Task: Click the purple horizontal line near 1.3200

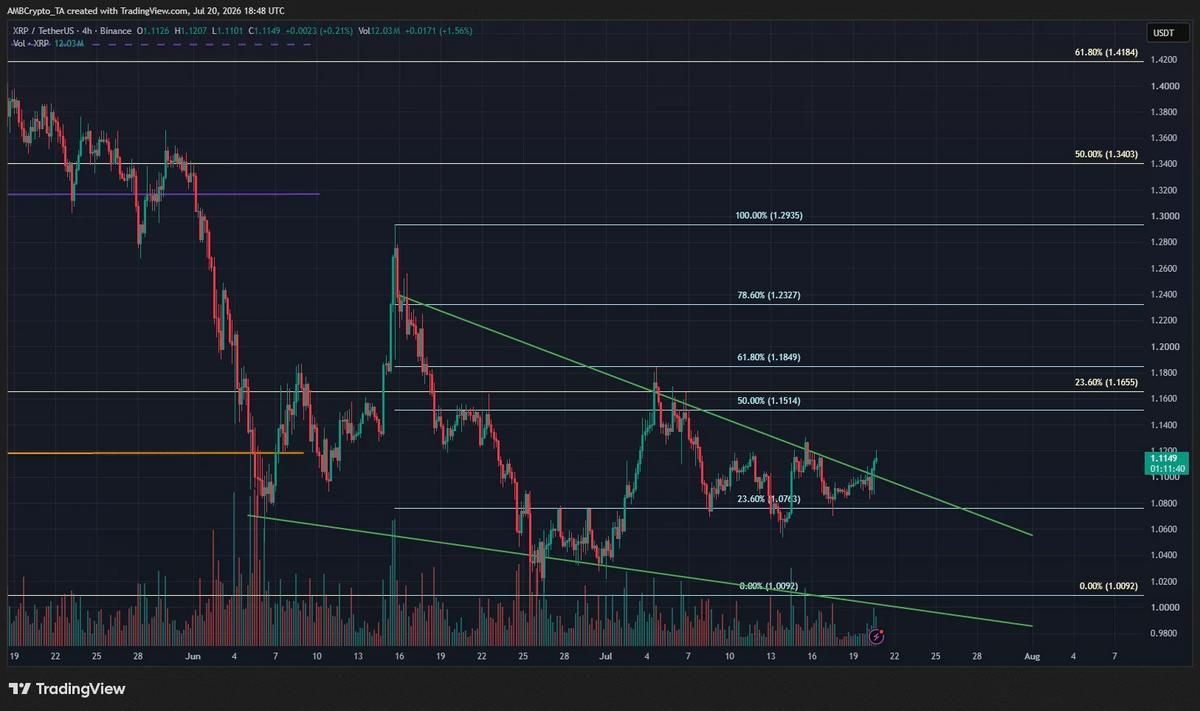Action: coord(163,194)
